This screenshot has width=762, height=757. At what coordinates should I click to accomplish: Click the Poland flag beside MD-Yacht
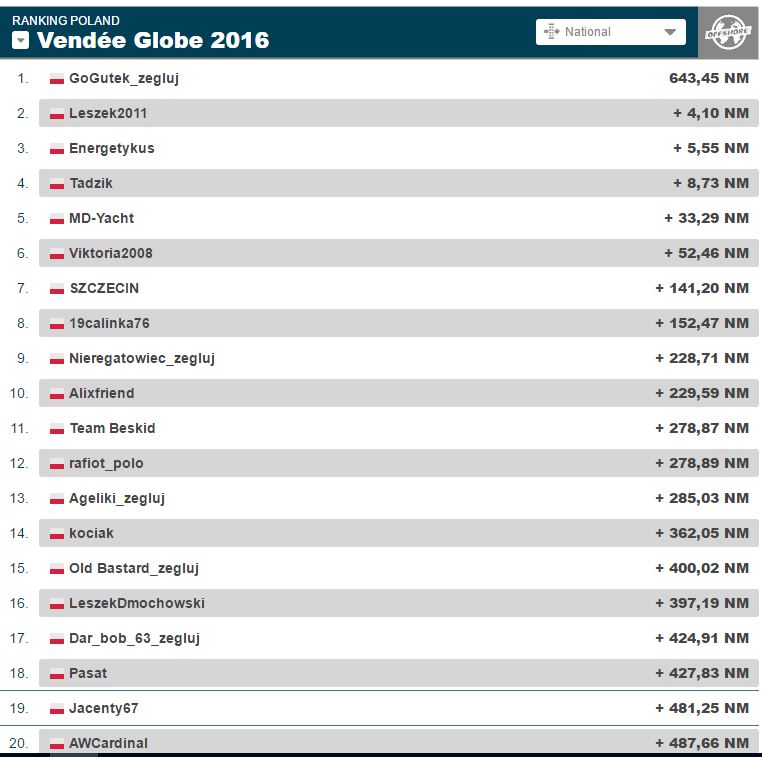pyautogui.click(x=57, y=219)
